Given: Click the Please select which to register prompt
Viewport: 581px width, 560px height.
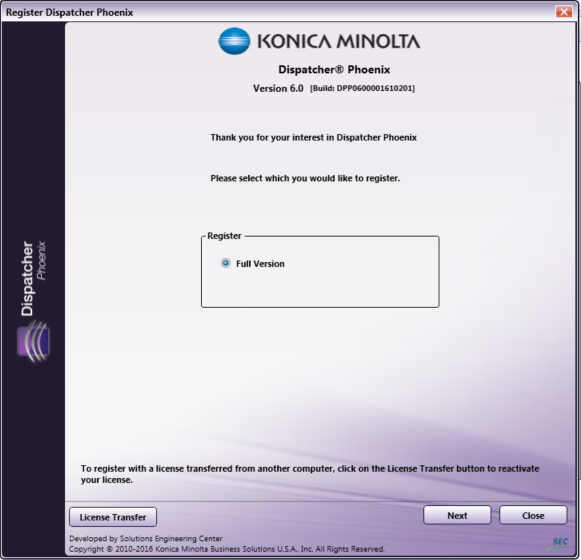Looking at the screenshot, I should pos(305,178).
